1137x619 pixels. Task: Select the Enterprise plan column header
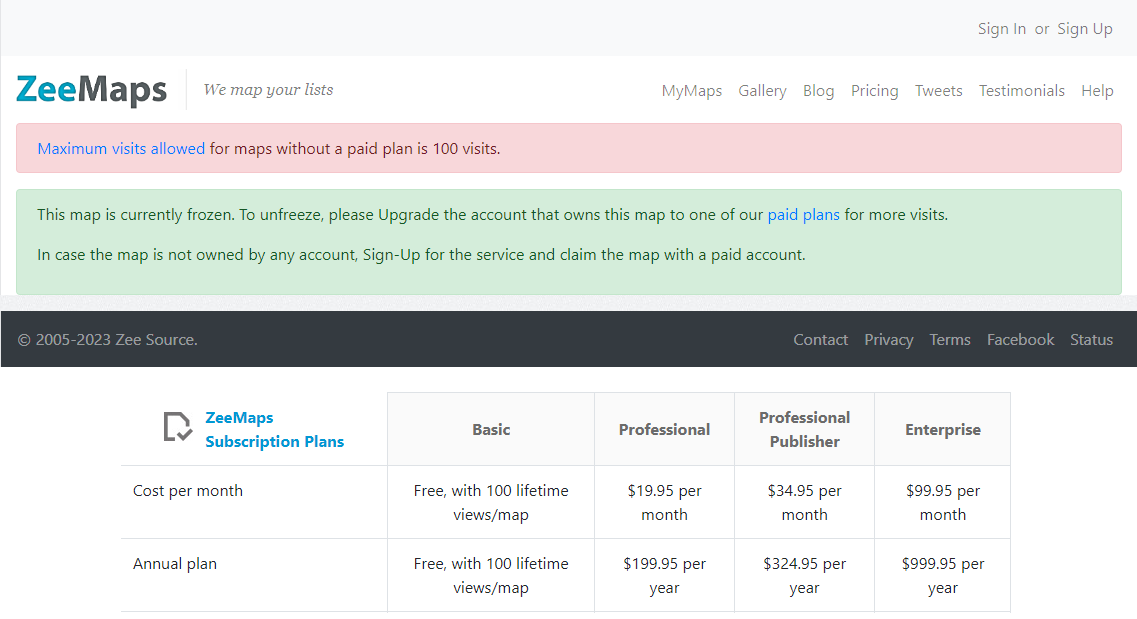(x=943, y=429)
